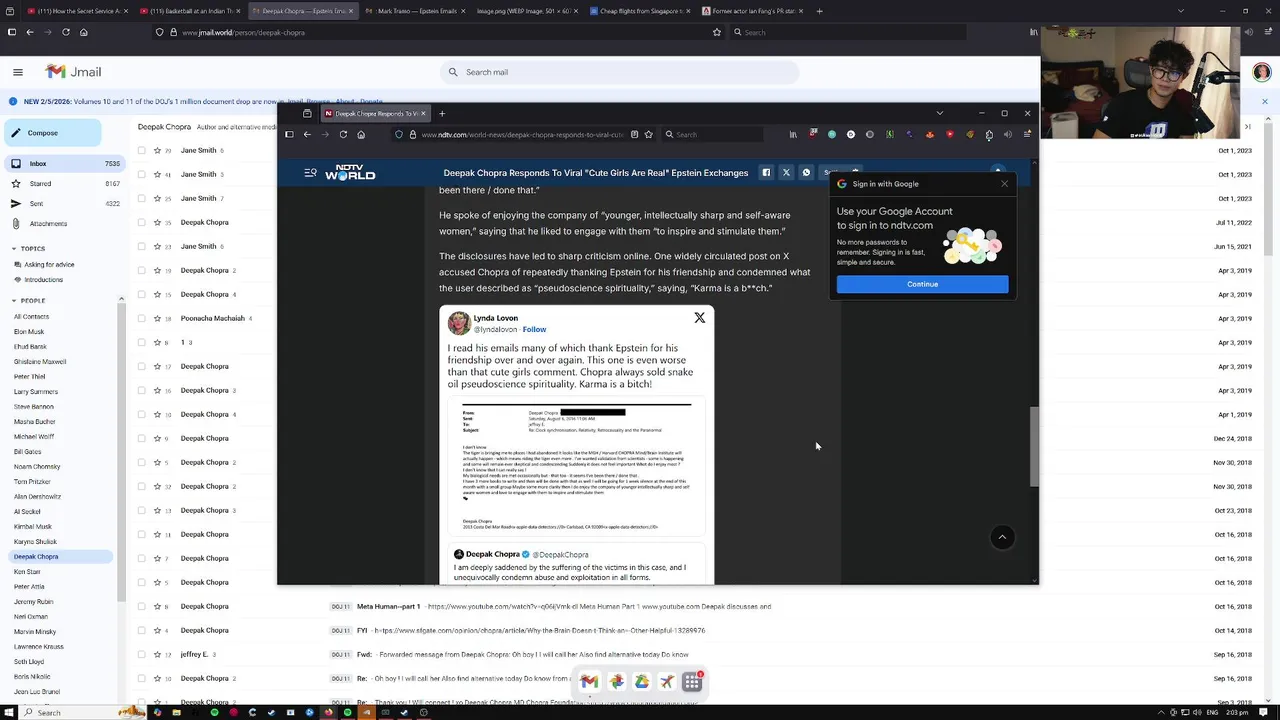Switch to the 'Basketball at an Indian' tab

click(187, 11)
